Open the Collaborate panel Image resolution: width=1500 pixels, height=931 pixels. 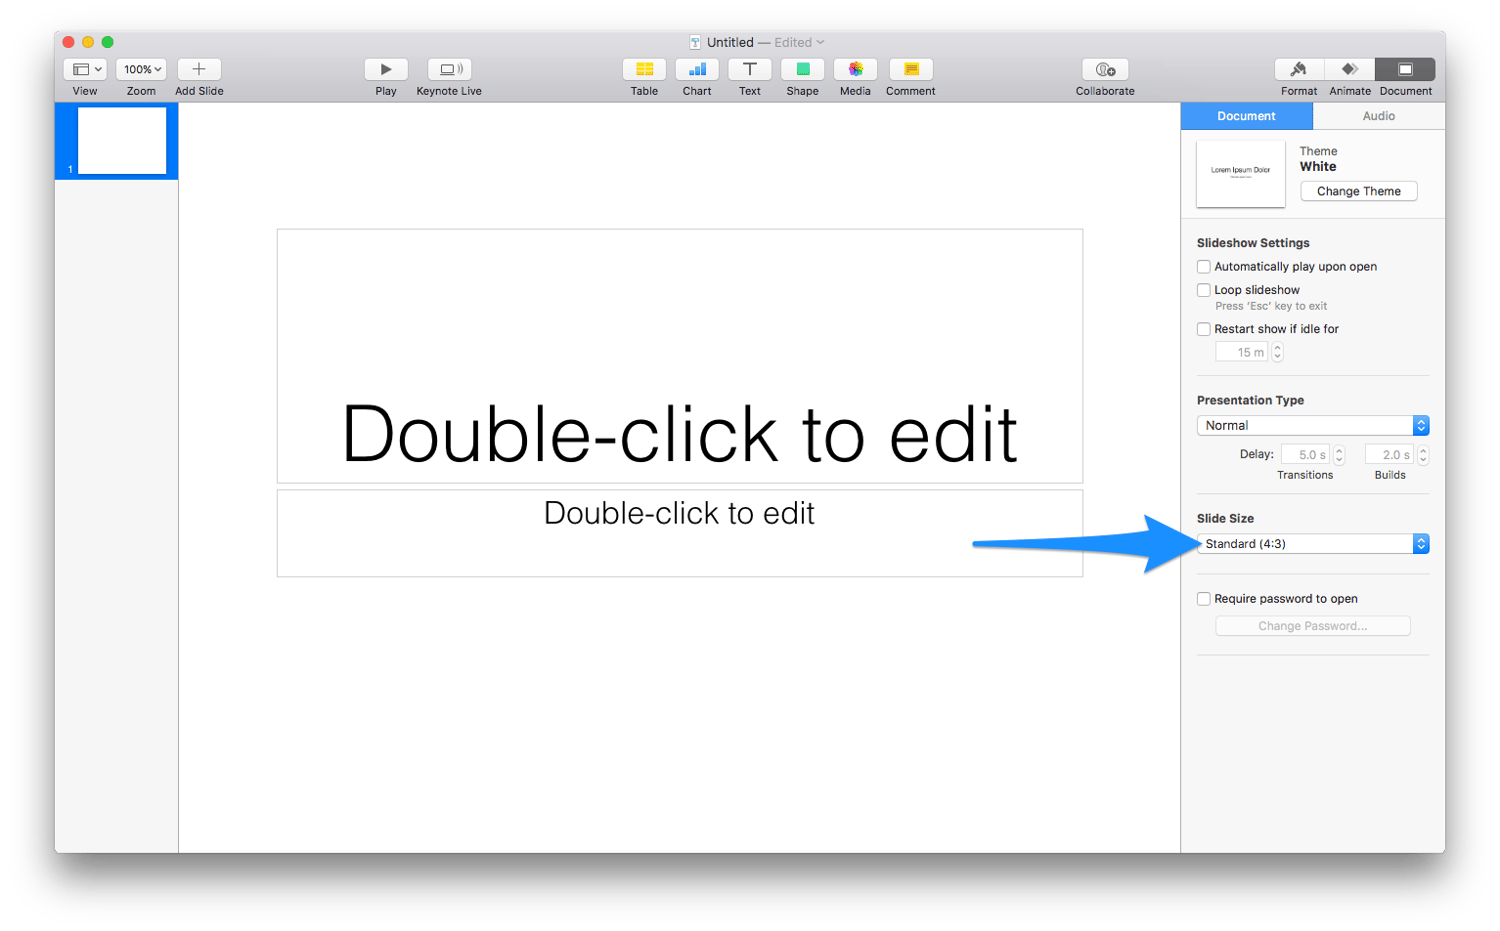[1104, 70]
